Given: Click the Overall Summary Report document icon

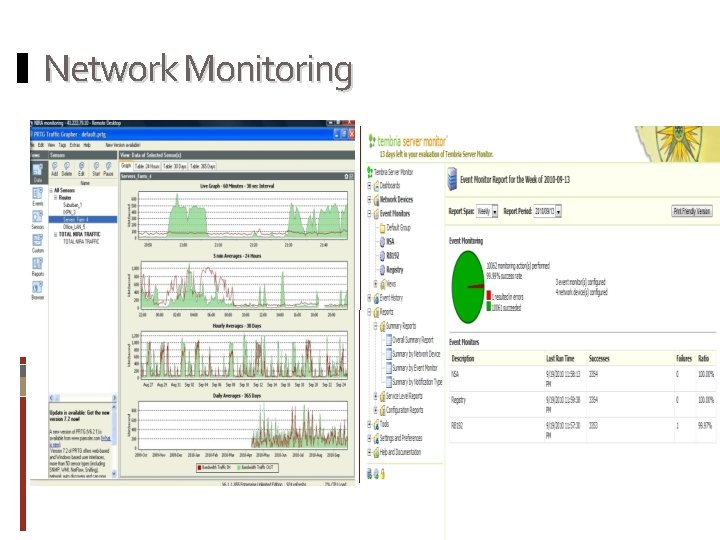Looking at the screenshot, I should pos(389,340).
